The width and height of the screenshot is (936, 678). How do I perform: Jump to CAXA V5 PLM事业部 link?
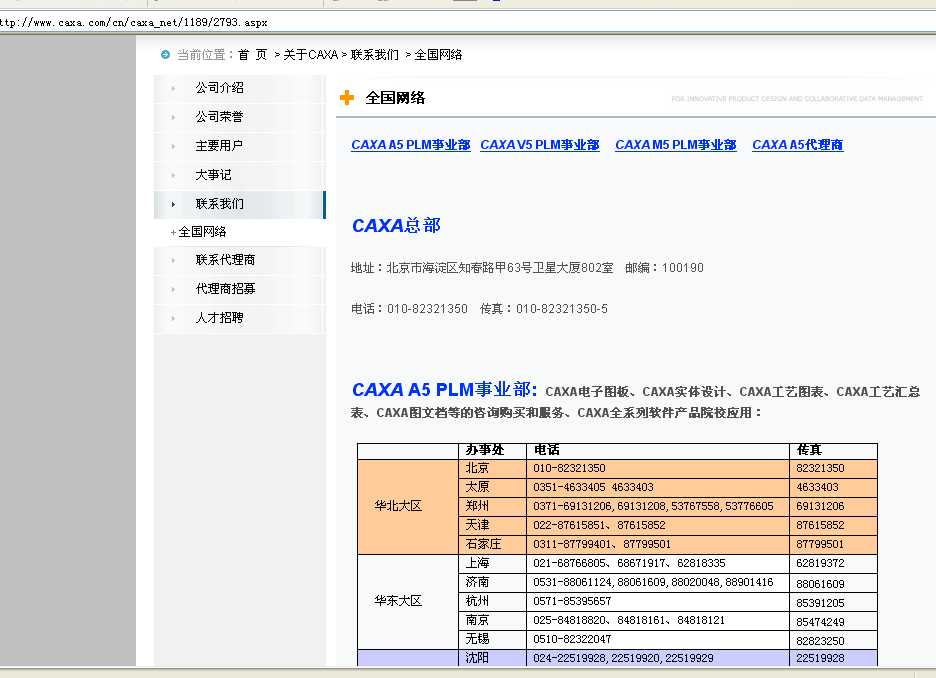click(540, 145)
